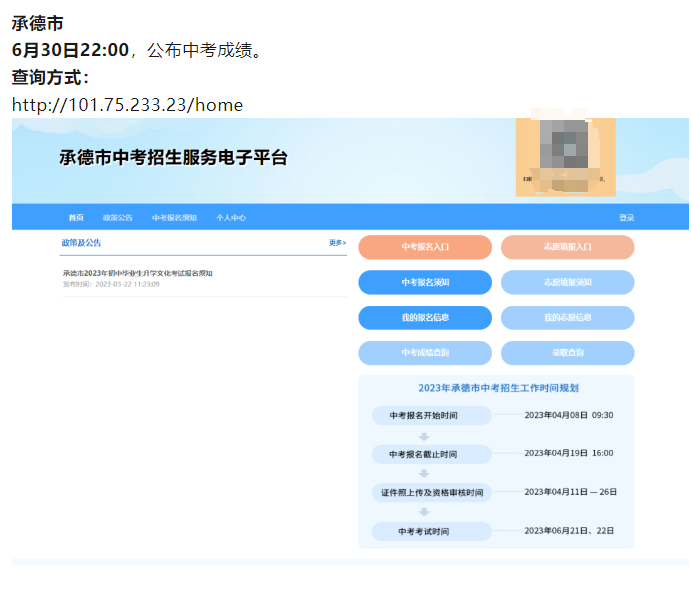Click the 志愿填报须知 button
691x601 pixels.
click(567, 282)
